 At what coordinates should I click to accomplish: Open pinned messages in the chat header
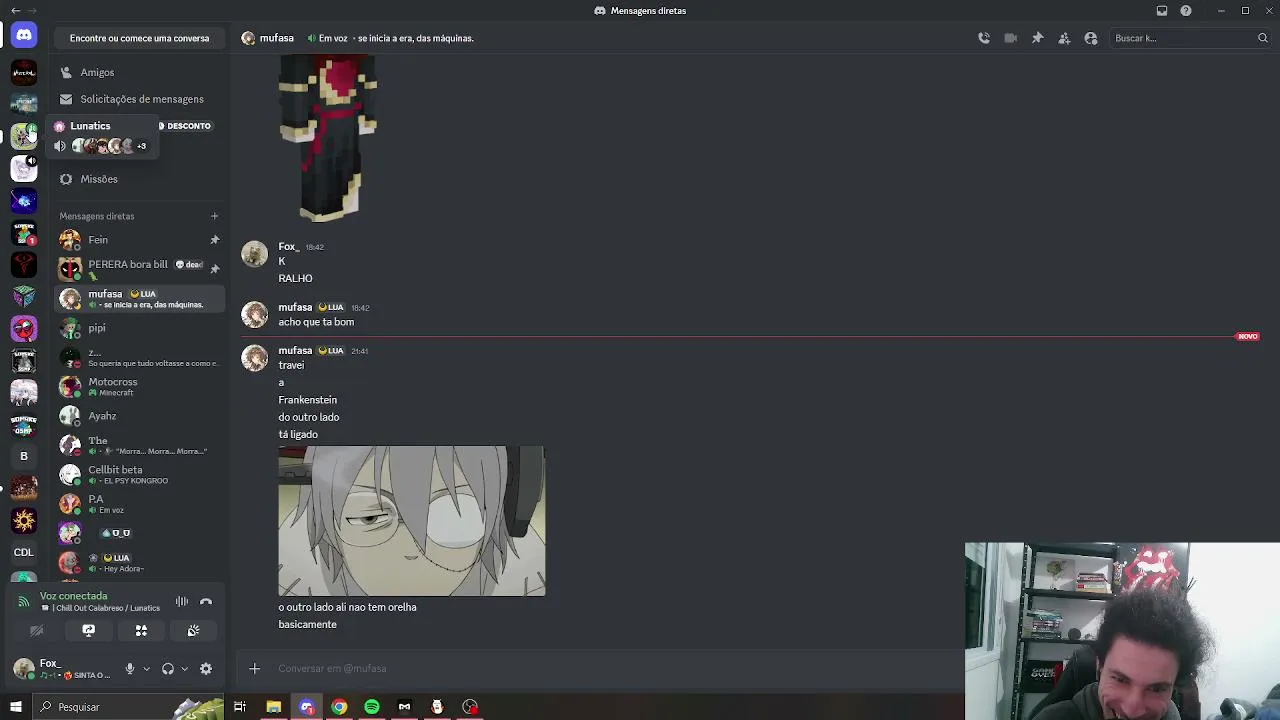click(1038, 38)
